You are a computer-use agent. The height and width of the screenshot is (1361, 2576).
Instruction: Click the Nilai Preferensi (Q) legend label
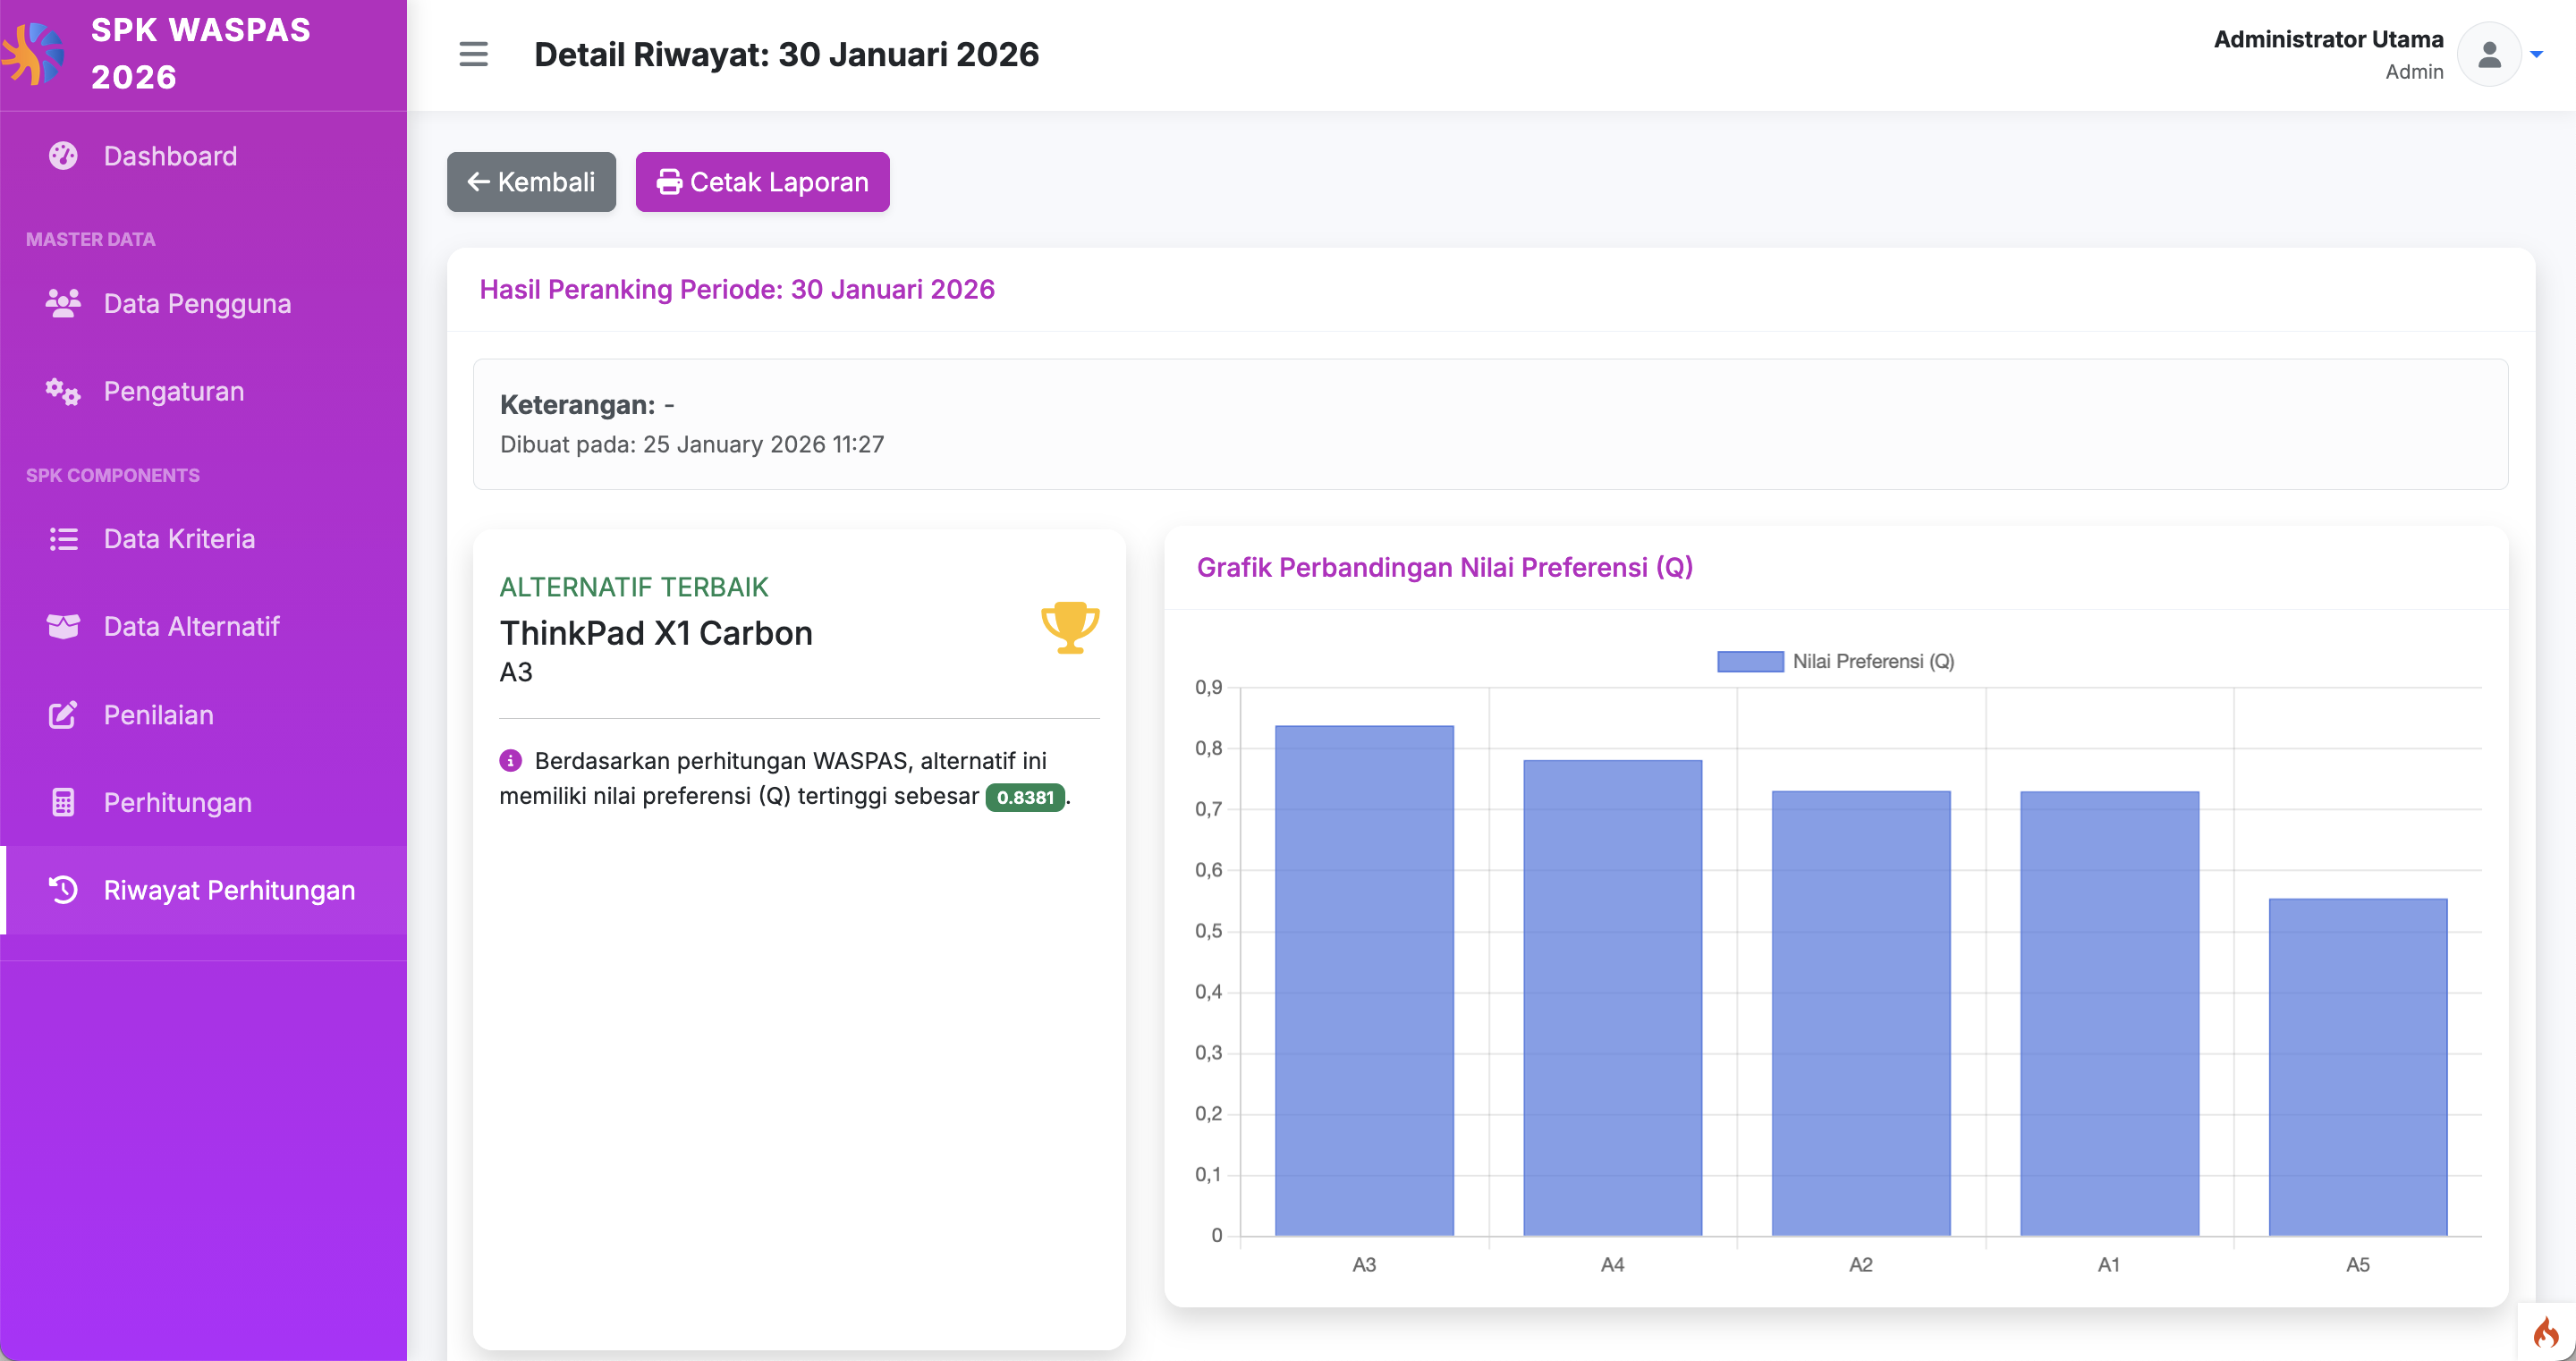(1873, 662)
